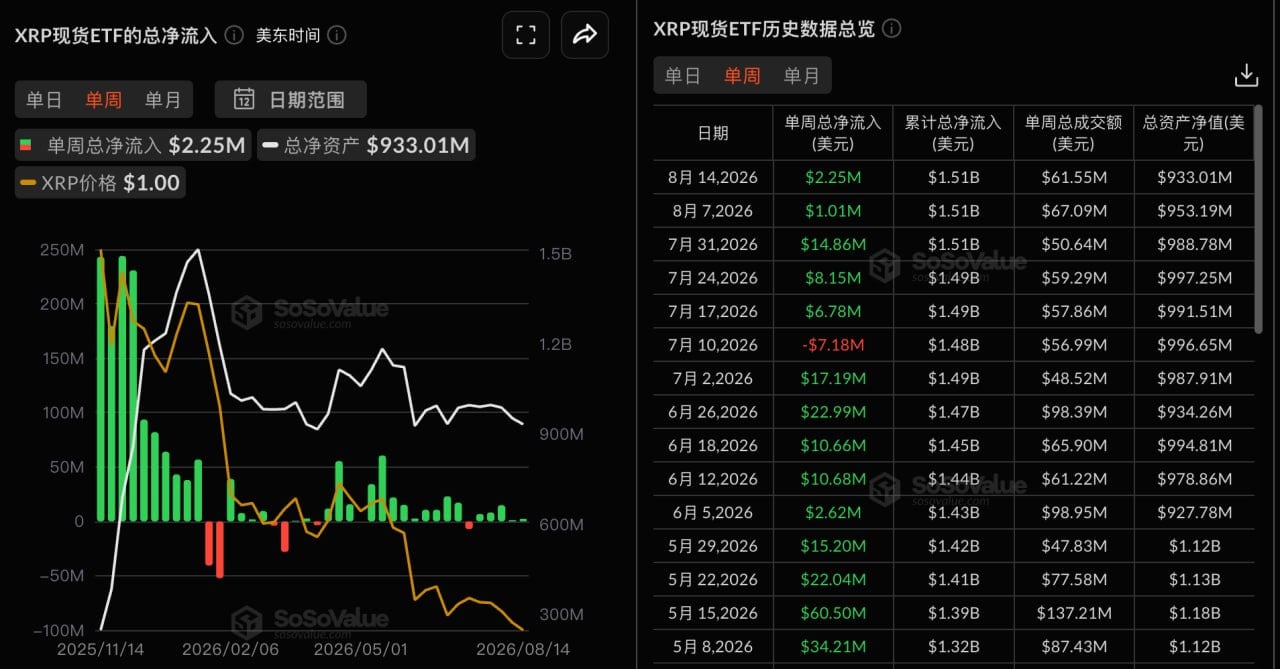1280x669 pixels.
Task: Click 单周总净流入 (美元) column header
Action: pos(833,133)
